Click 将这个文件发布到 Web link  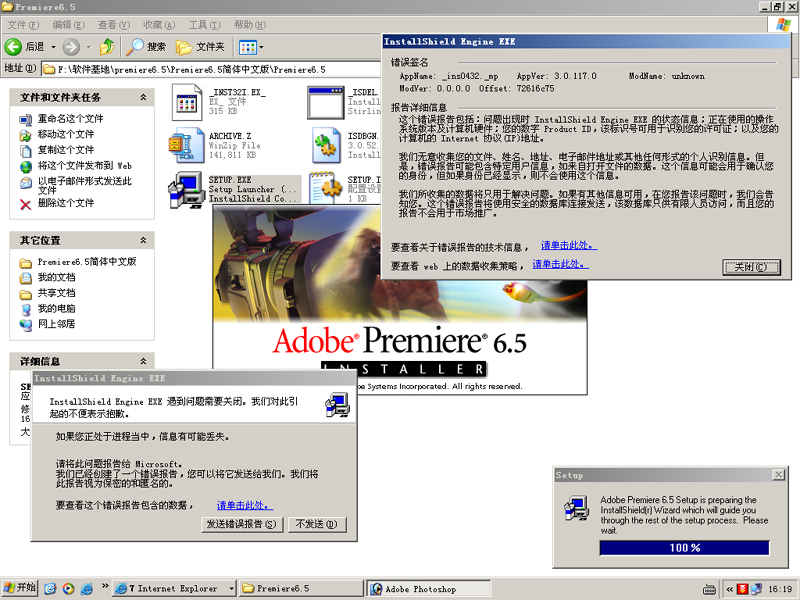(x=85, y=165)
